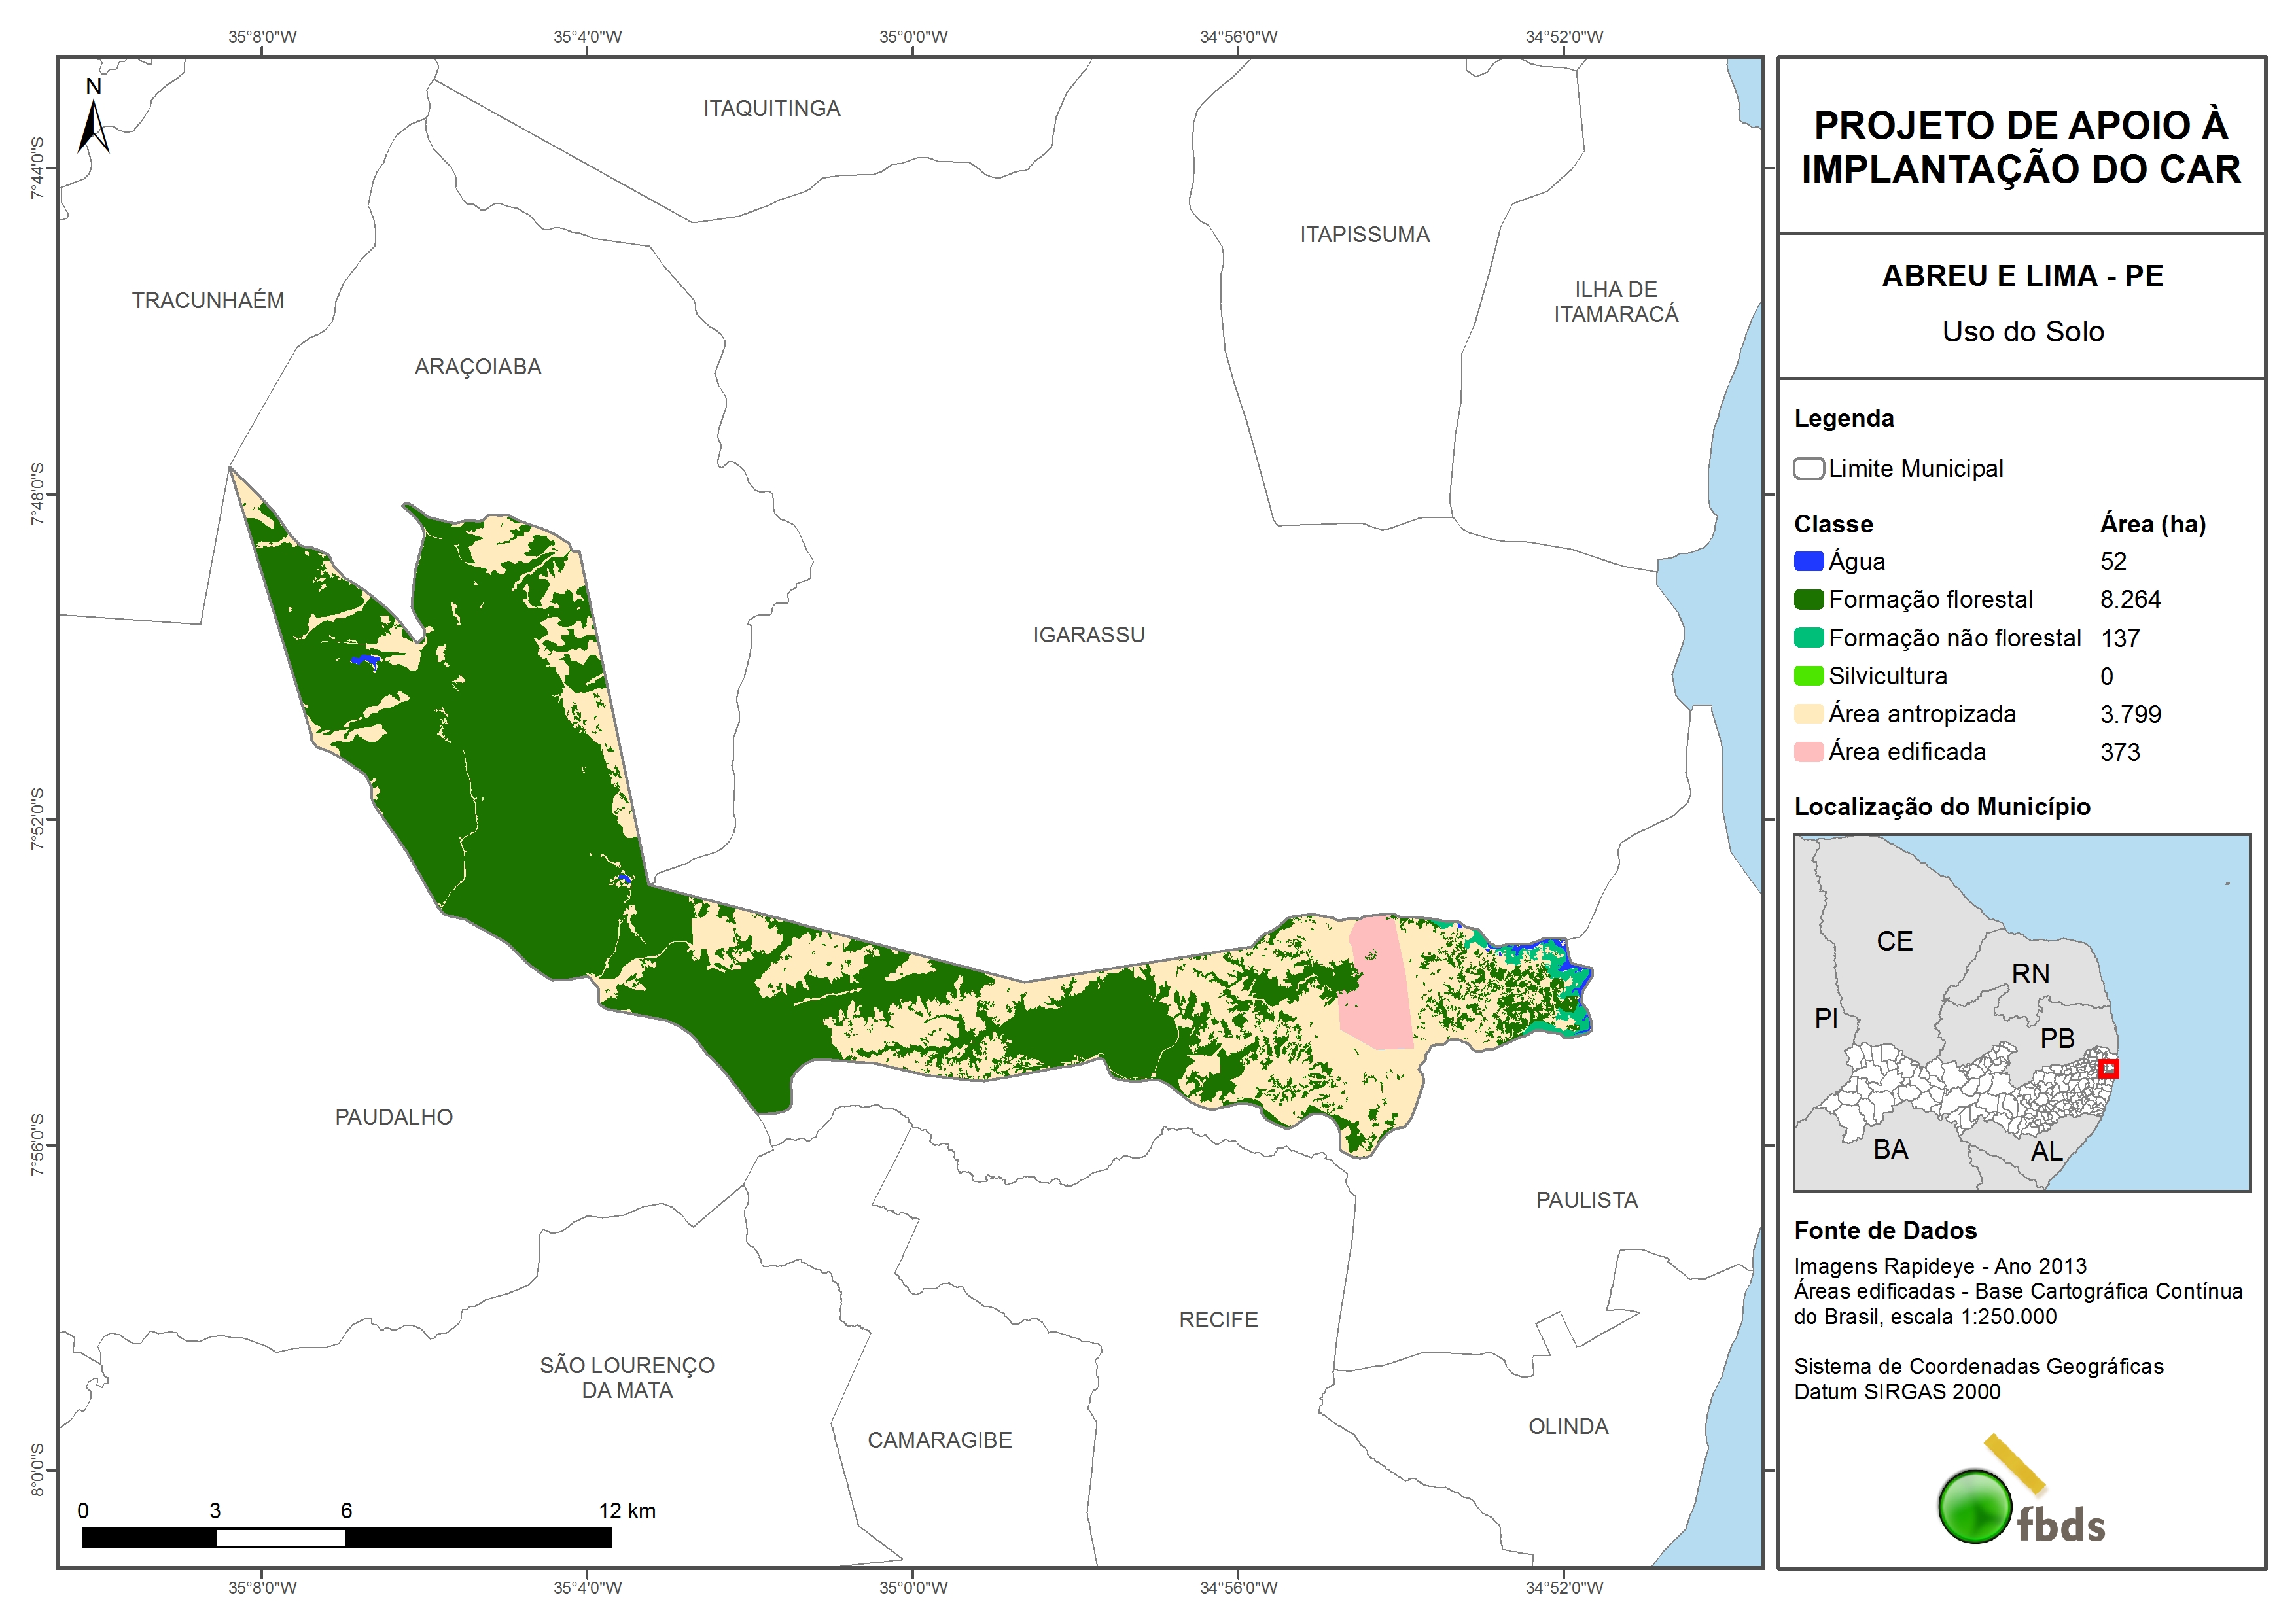Click the Limite Municipal legend symbol
This screenshot has width=2296, height=1623.
click(1808, 469)
